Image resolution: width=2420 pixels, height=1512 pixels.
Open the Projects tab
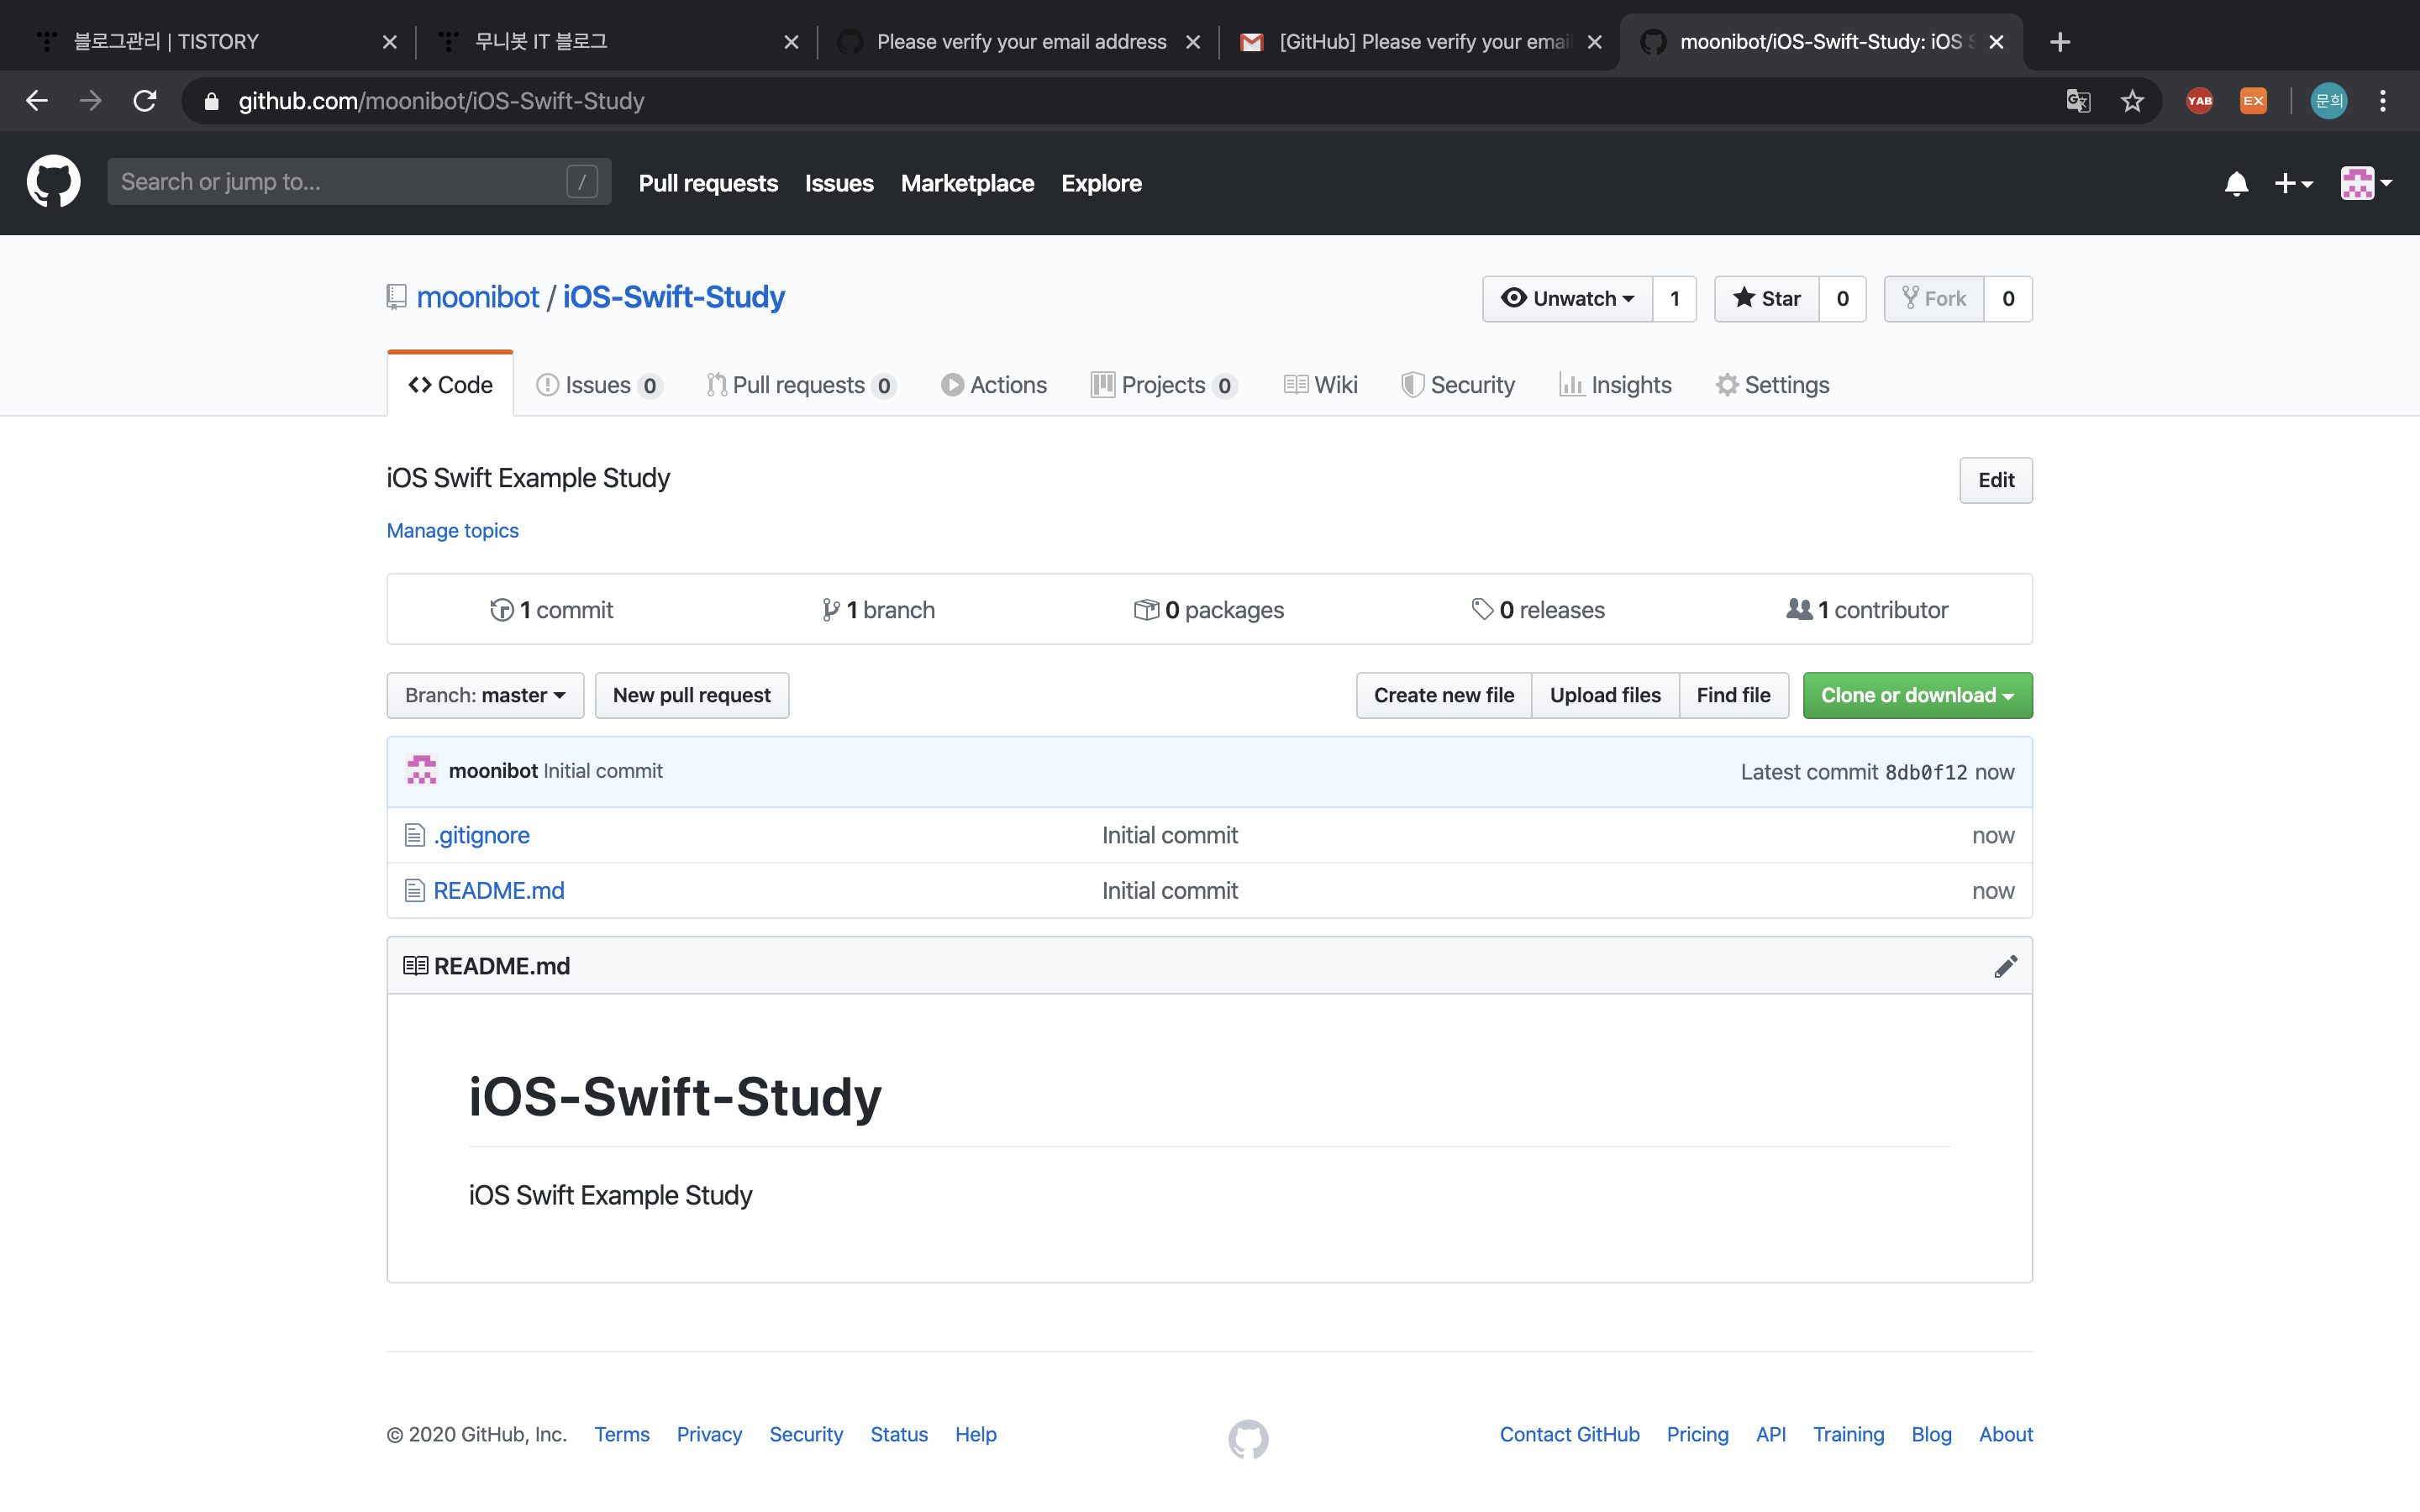pos(1164,385)
